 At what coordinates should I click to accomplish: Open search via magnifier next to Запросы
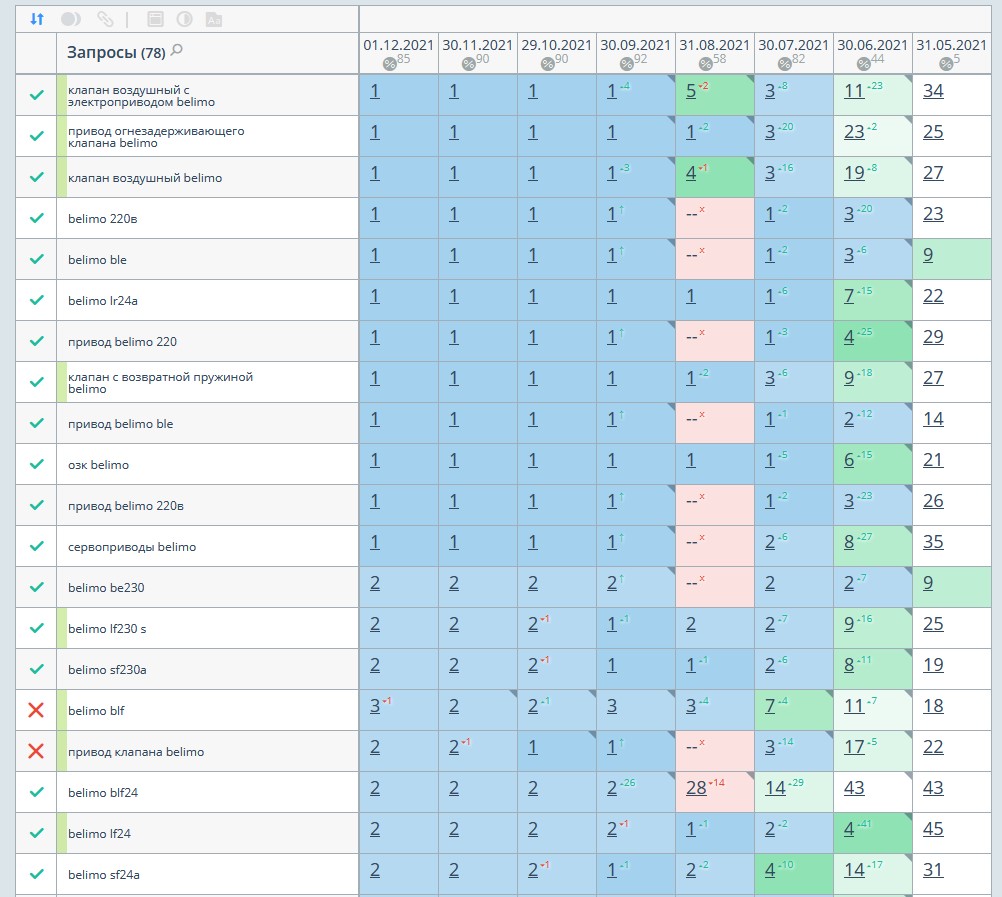pos(177,50)
